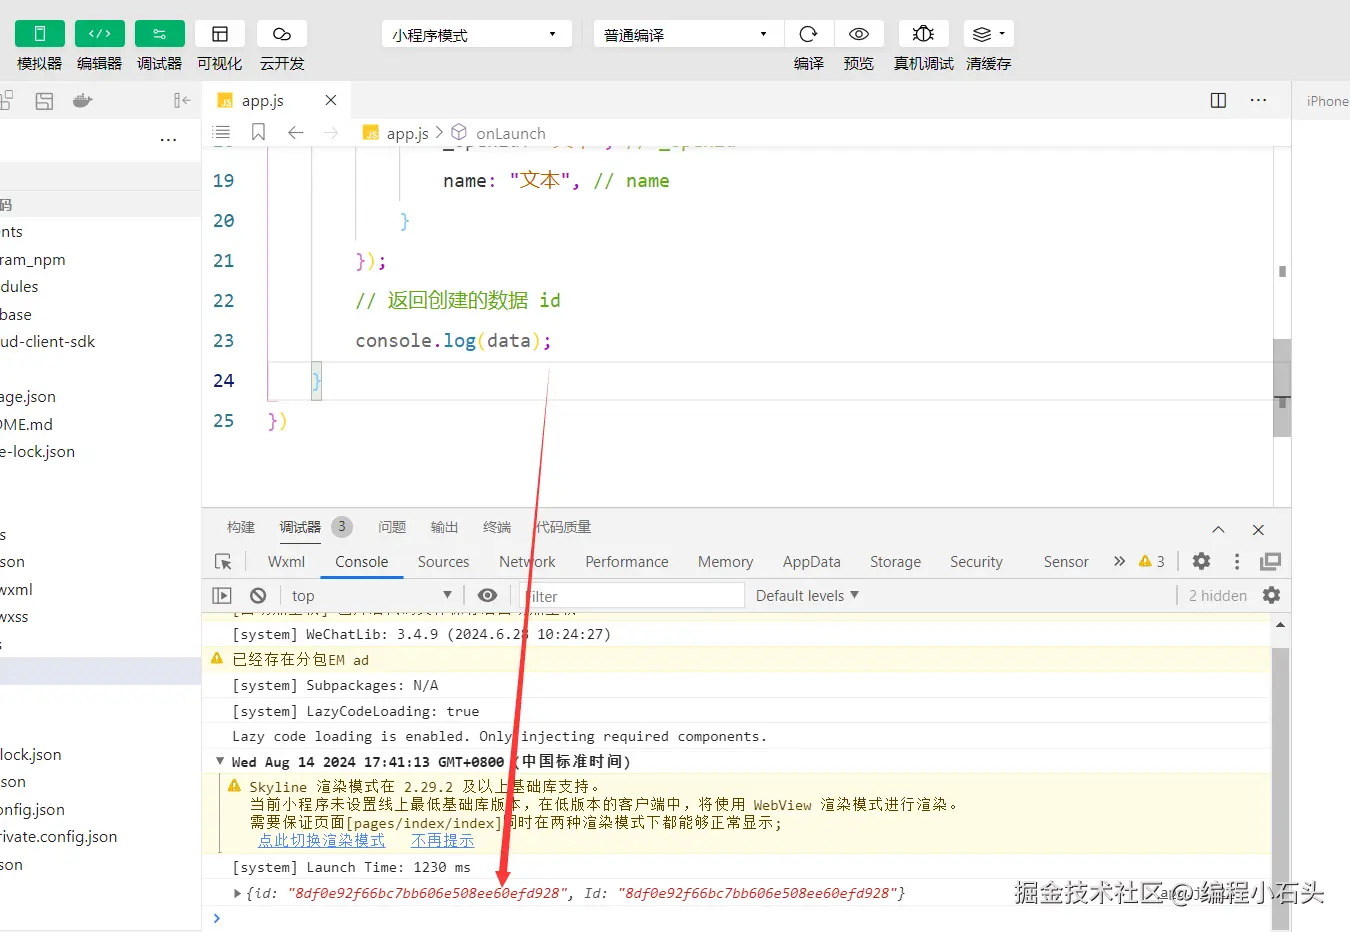Toggle the console sidebar icon

pyautogui.click(x=222, y=595)
